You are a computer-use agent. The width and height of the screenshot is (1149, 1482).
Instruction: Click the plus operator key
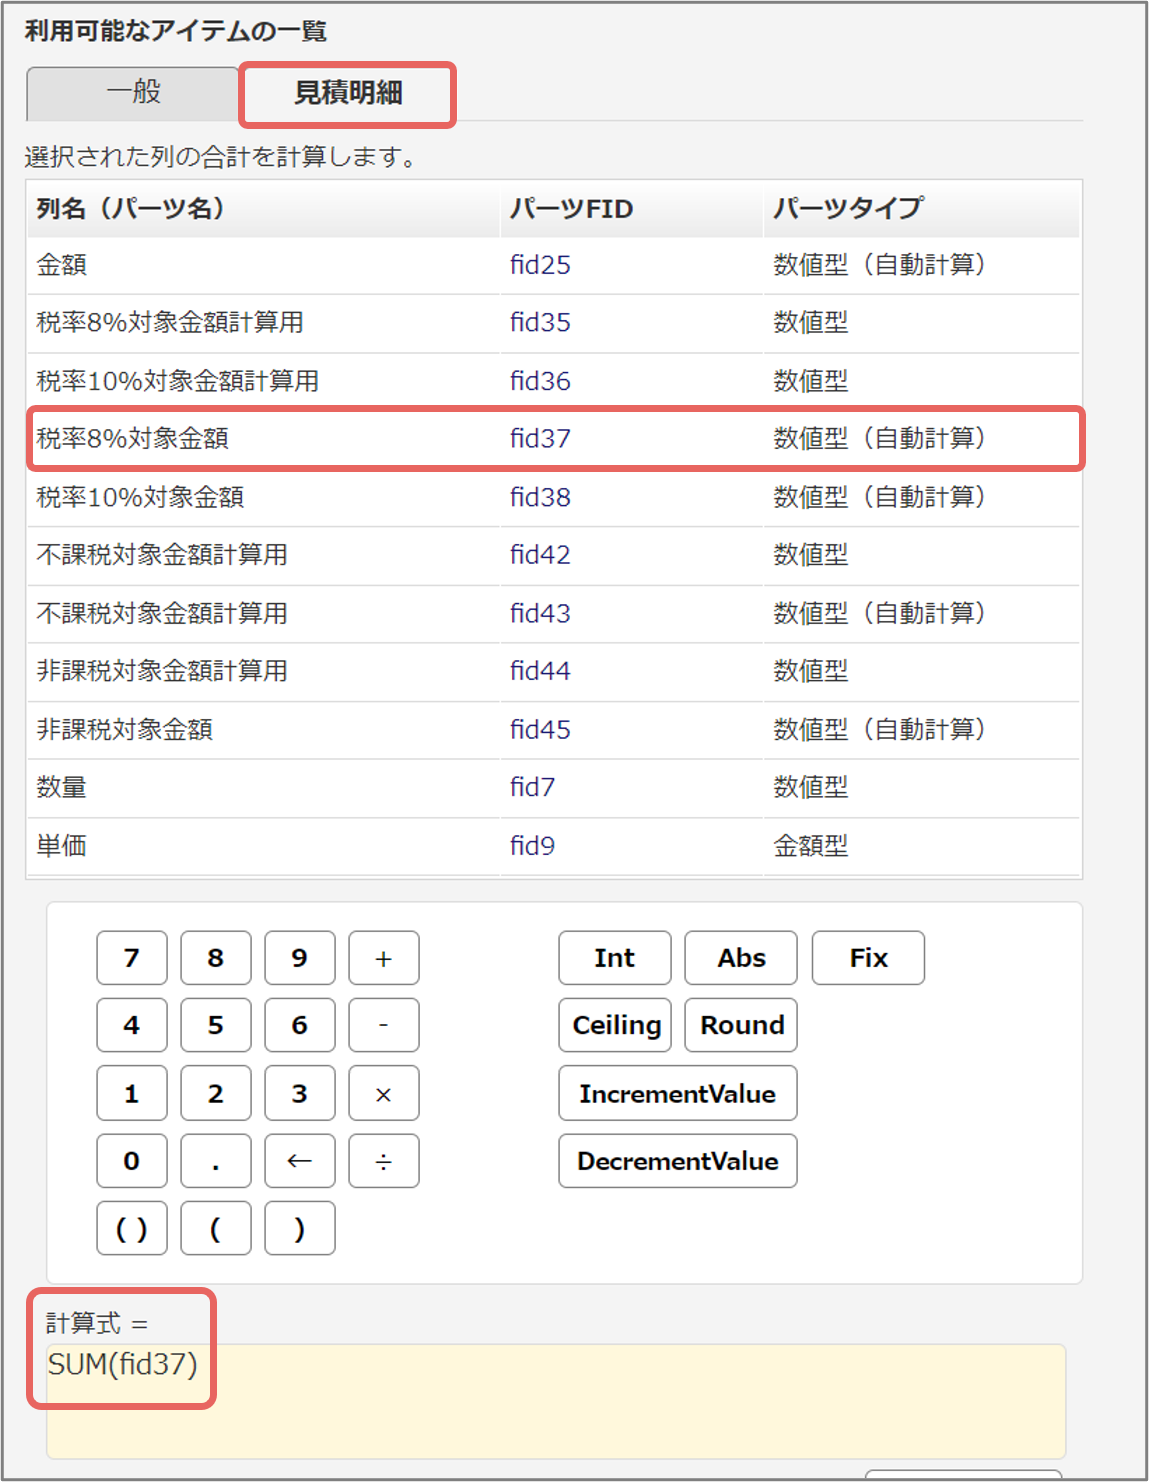point(384,958)
